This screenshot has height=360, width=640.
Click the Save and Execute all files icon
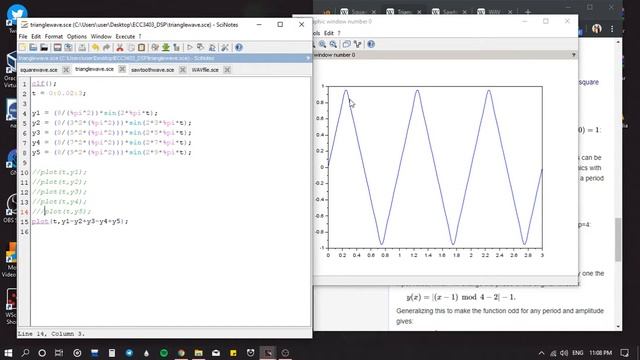coord(212,47)
